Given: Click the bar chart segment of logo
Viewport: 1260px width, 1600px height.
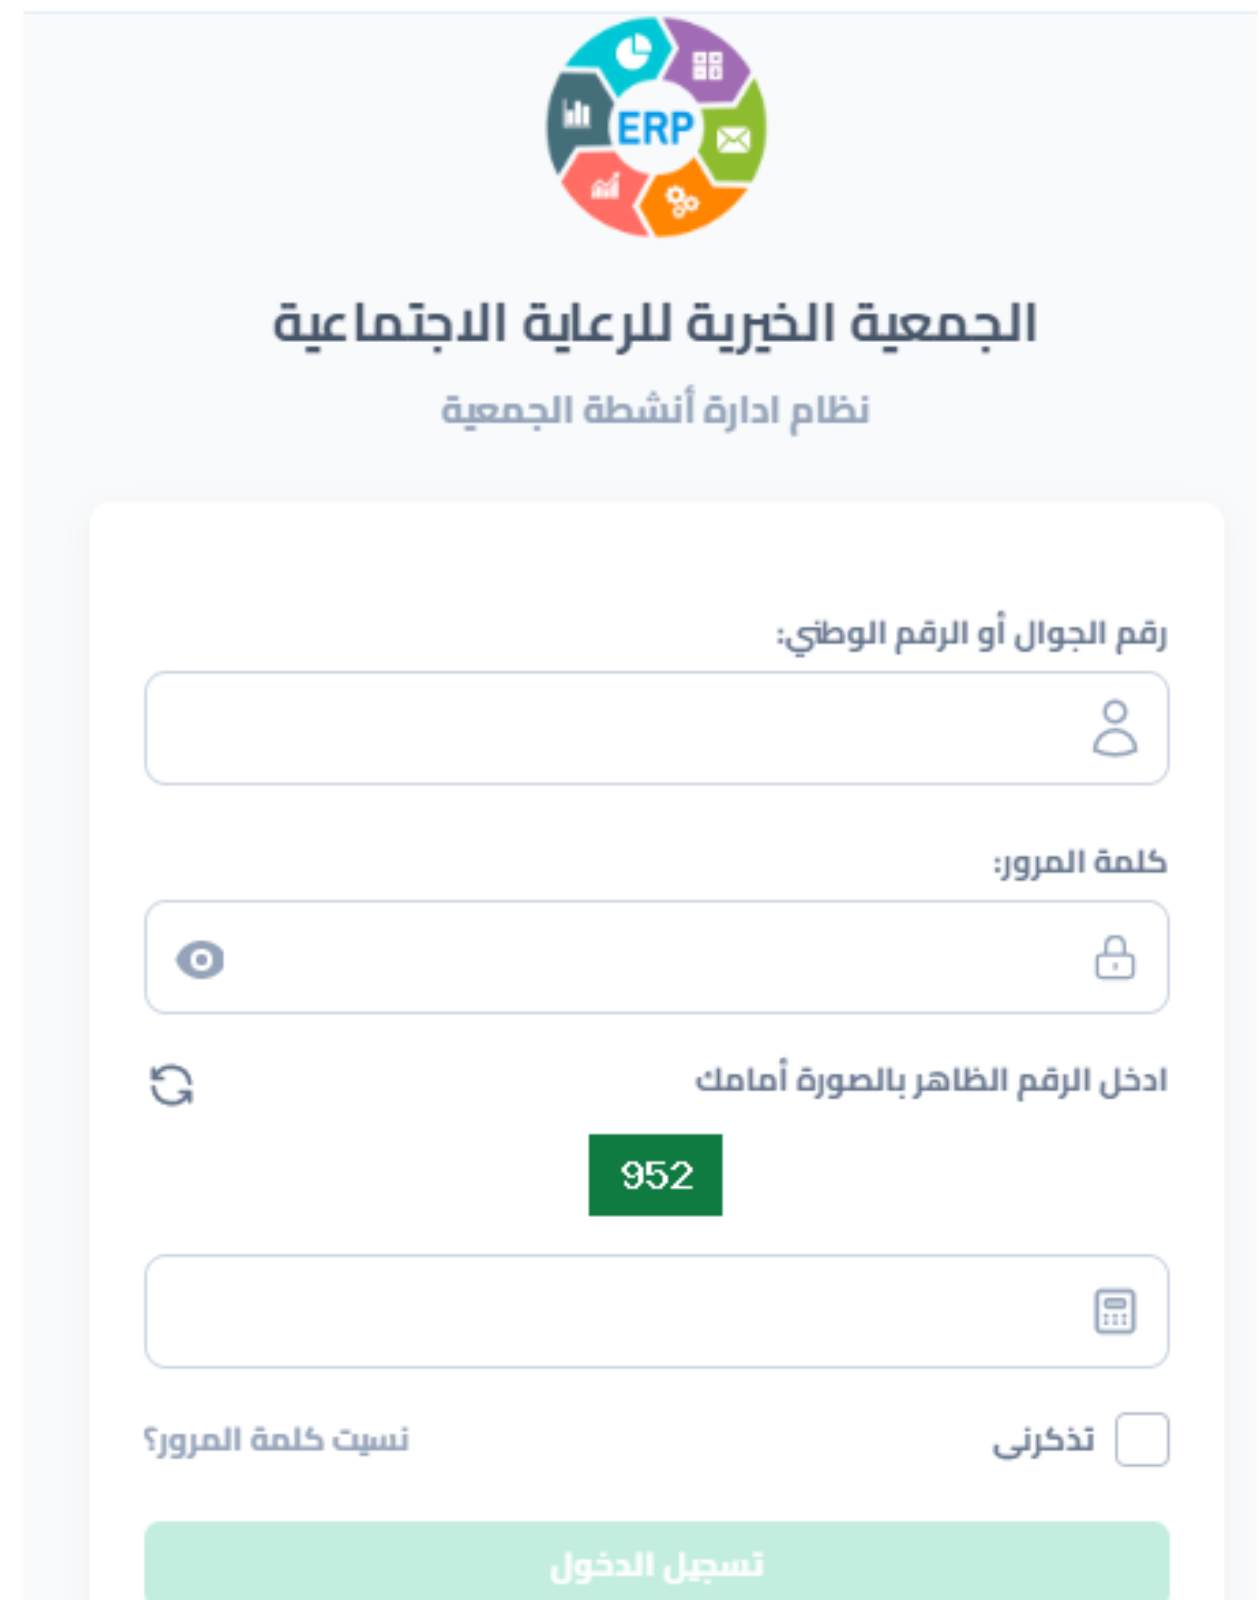Looking at the screenshot, I should (578, 118).
